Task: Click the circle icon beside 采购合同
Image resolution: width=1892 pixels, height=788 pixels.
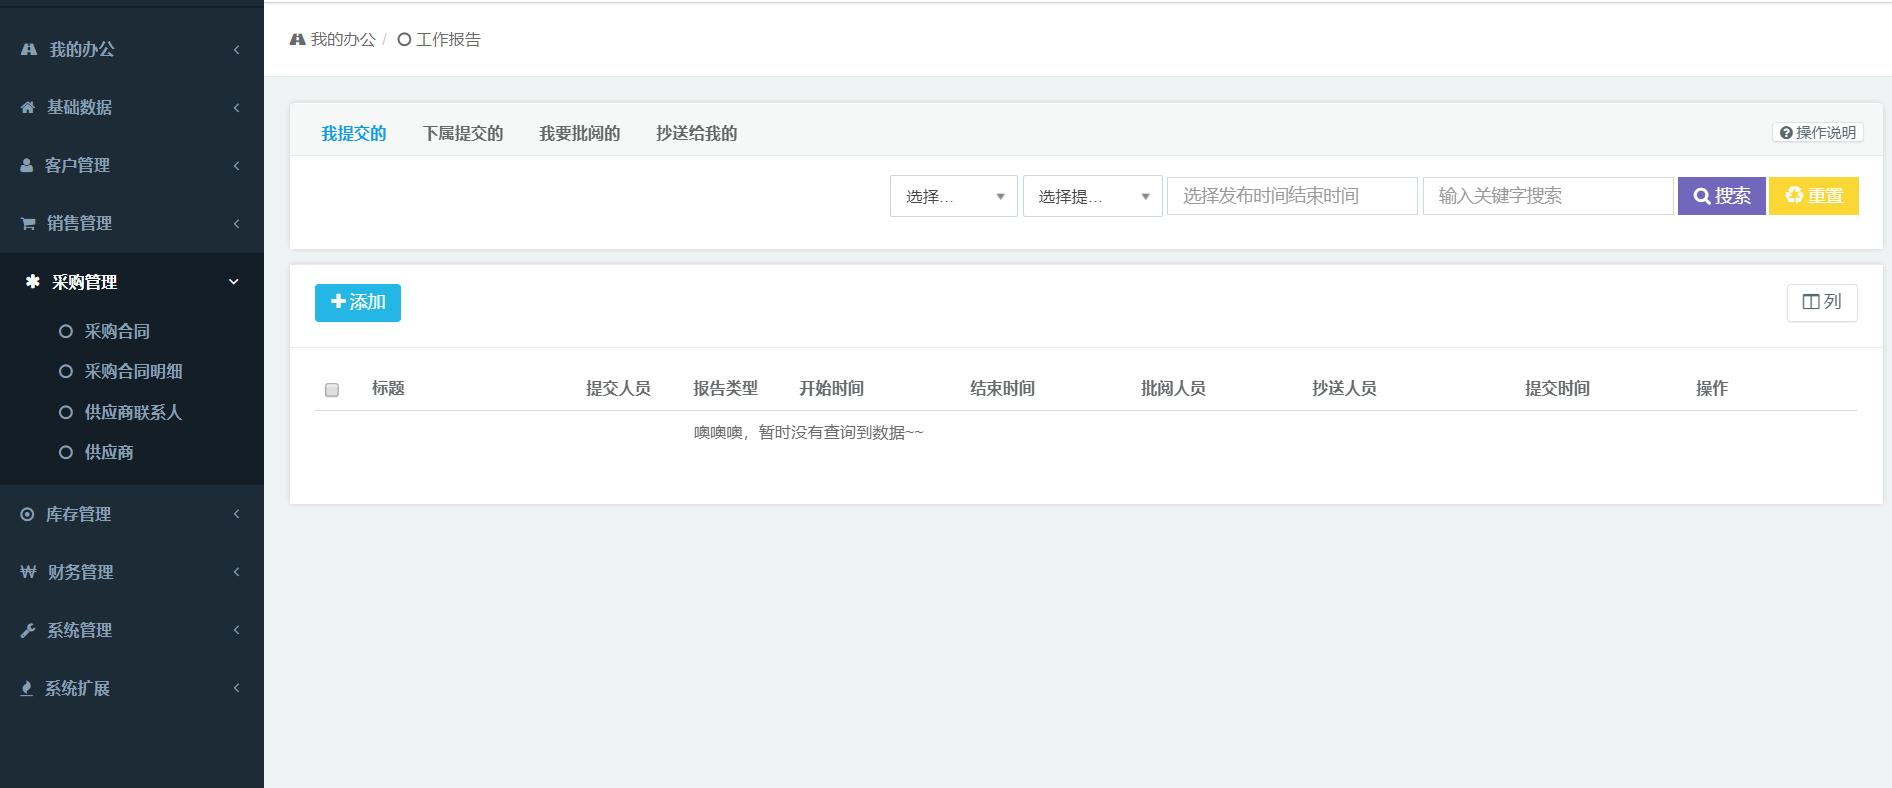Action: click(x=66, y=331)
